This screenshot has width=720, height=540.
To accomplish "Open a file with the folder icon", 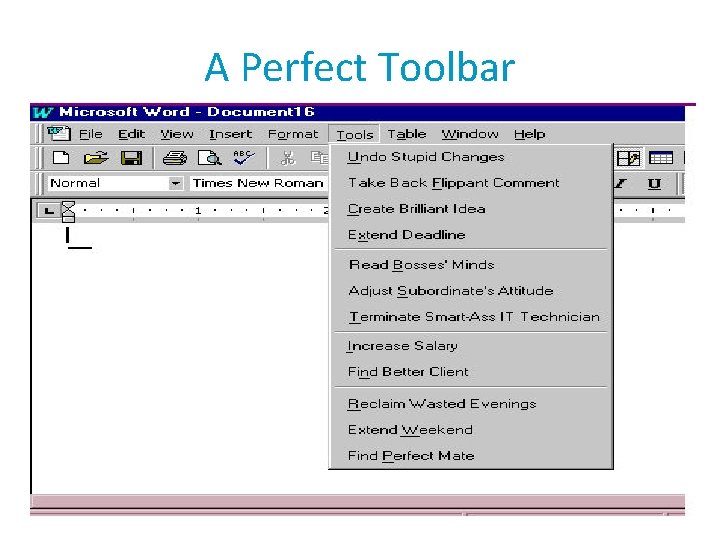I will click(x=96, y=158).
